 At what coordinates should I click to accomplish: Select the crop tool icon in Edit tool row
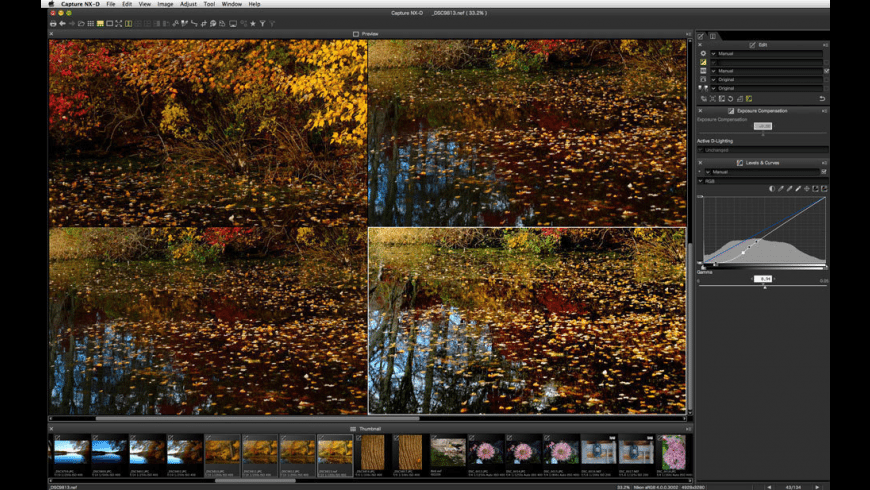[x=712, y=99]
